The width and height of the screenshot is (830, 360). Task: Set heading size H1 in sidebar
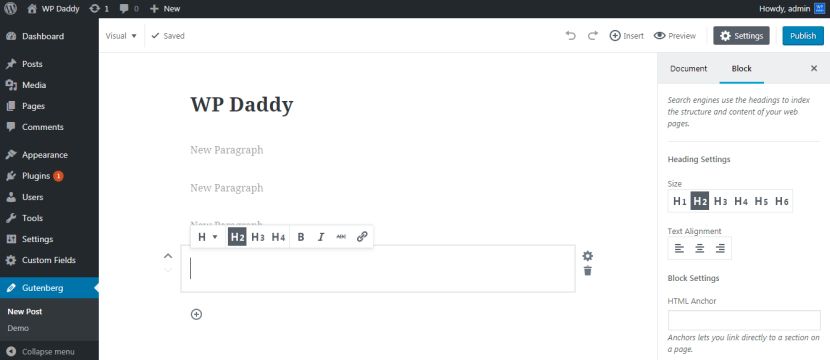680,201
